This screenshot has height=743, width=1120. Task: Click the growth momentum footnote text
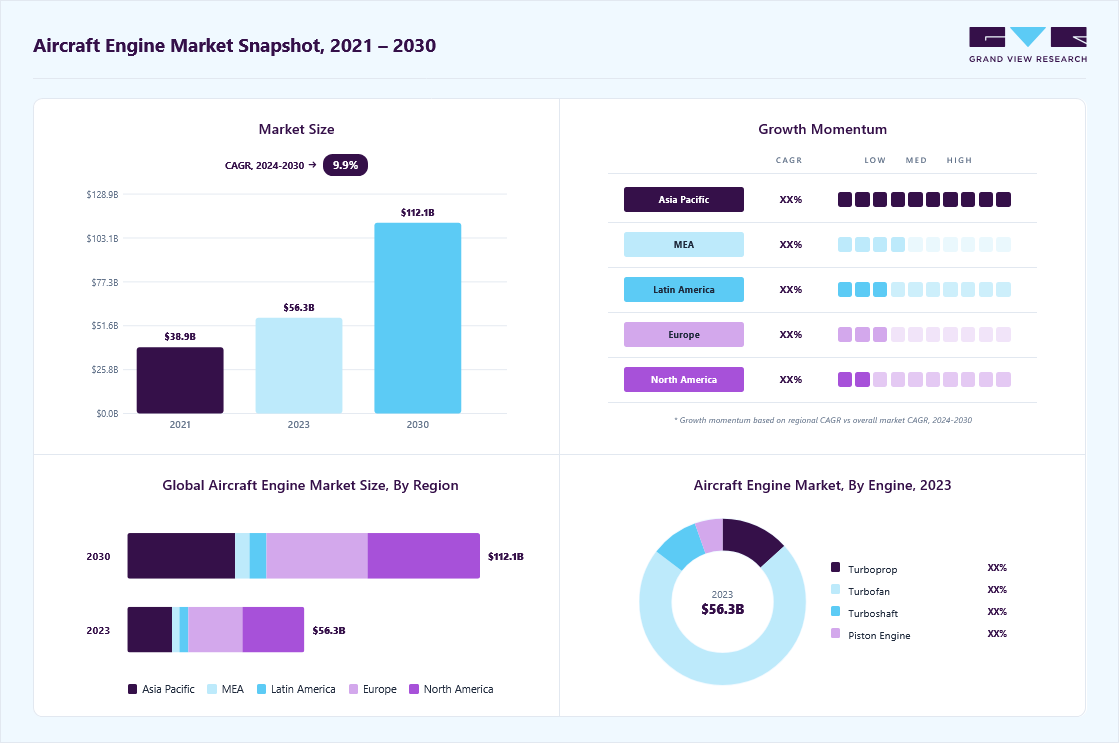823,420
